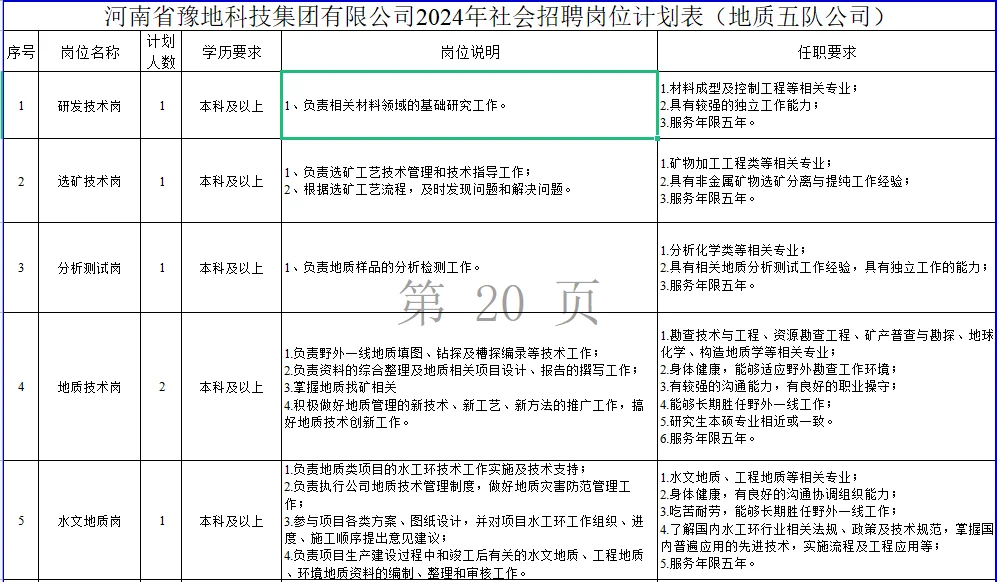997x582 pixels.
Task: Select 本科及以上 in the 分析测试岗 row
Action: click(231, 268)
